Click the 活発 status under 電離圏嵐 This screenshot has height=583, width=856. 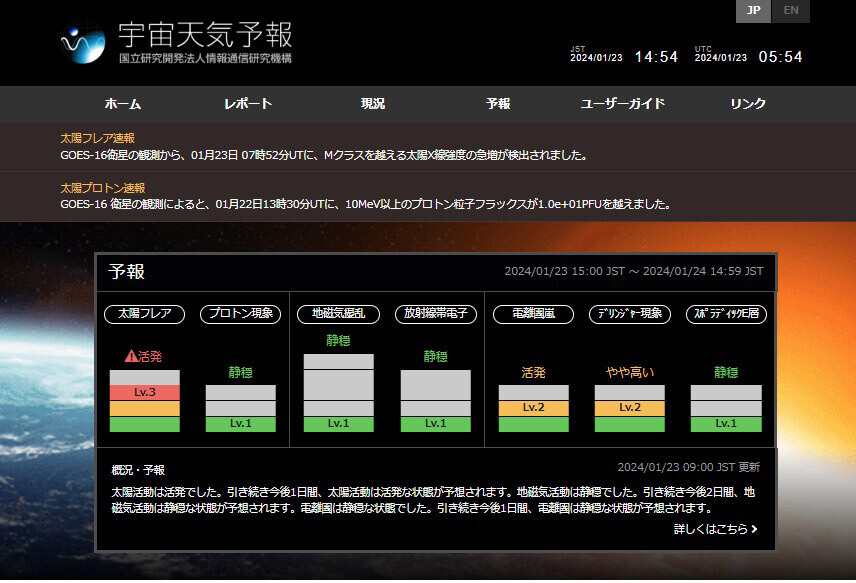coord(533,373)
